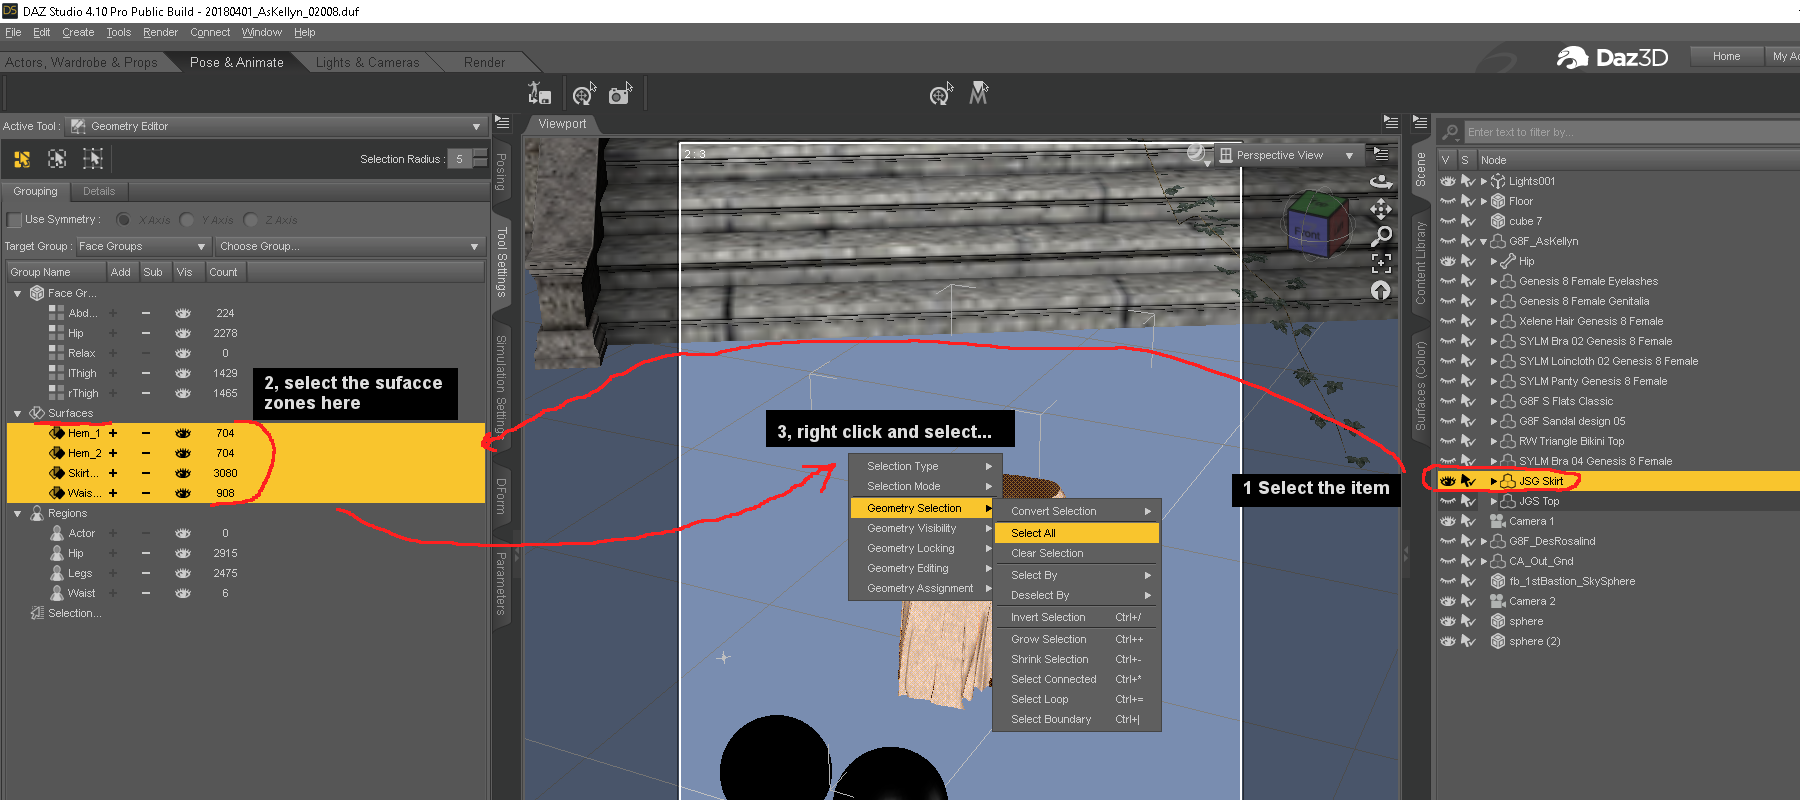Show the hidden Floor node
Screen dimensions: 1800x800
click(1447, 201)
